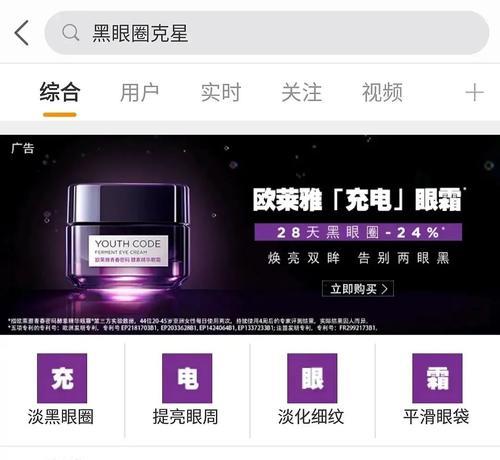Open the 淡黑眼圈 link

61,417
